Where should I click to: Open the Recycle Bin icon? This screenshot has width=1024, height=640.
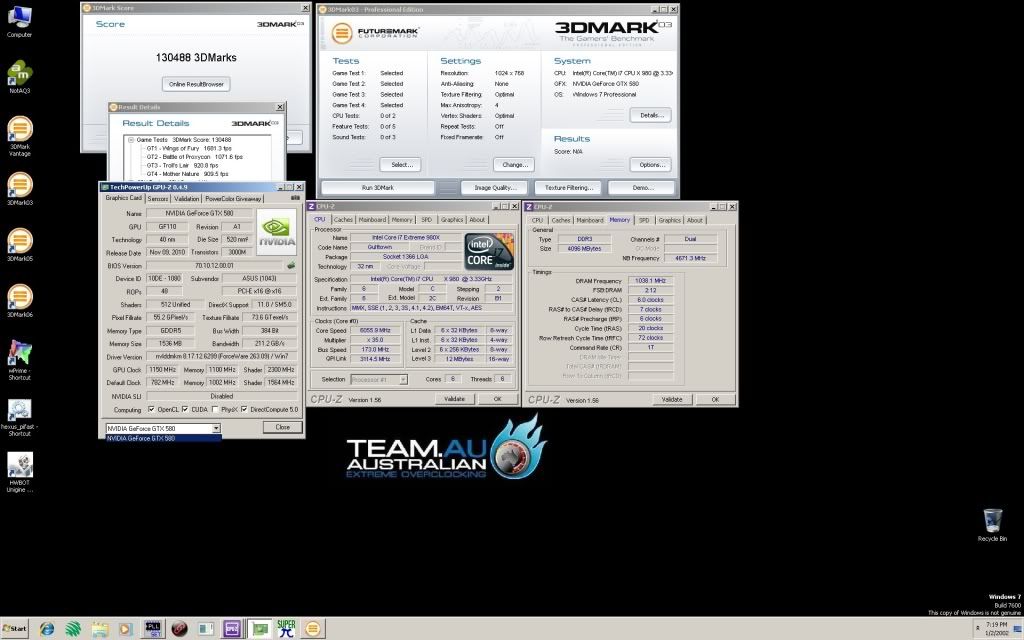pyautogui.click(x=992, y=520)
